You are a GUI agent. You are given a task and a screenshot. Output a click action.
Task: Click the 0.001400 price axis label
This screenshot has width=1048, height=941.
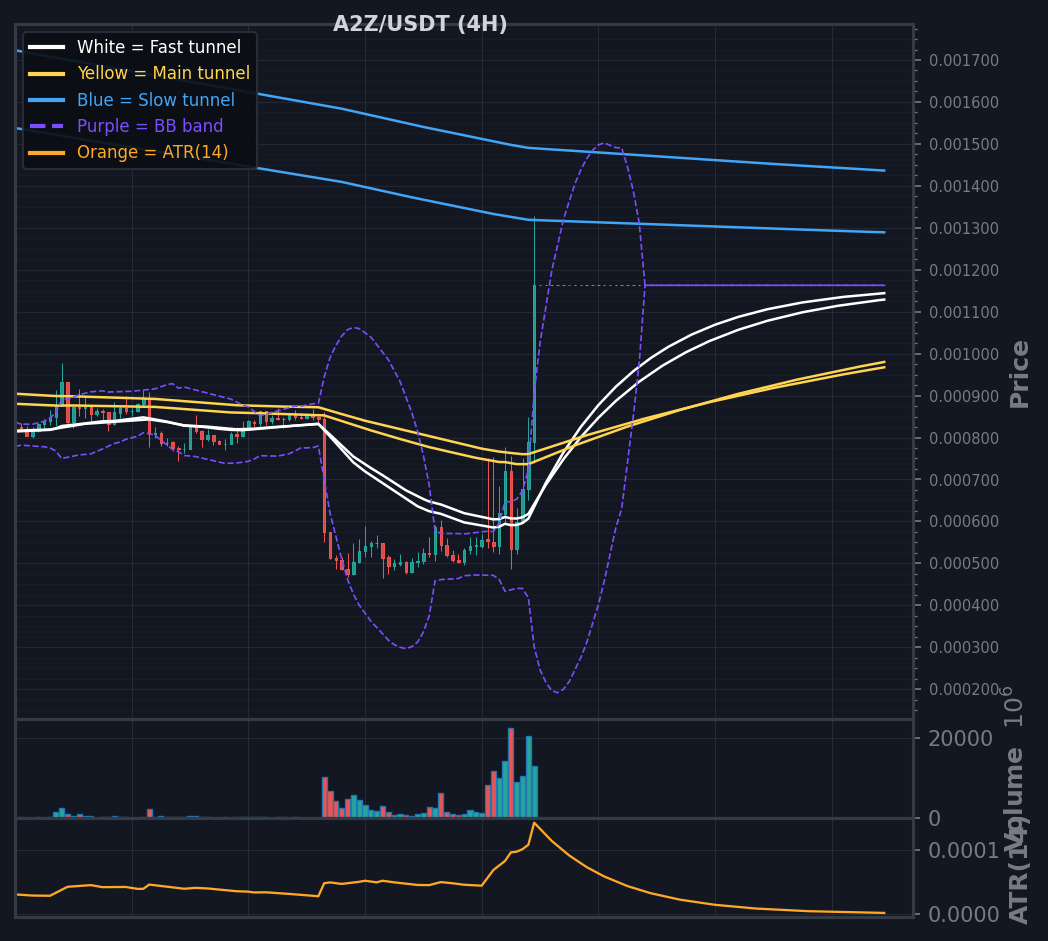pyautogui.click(x=964, y=186)
